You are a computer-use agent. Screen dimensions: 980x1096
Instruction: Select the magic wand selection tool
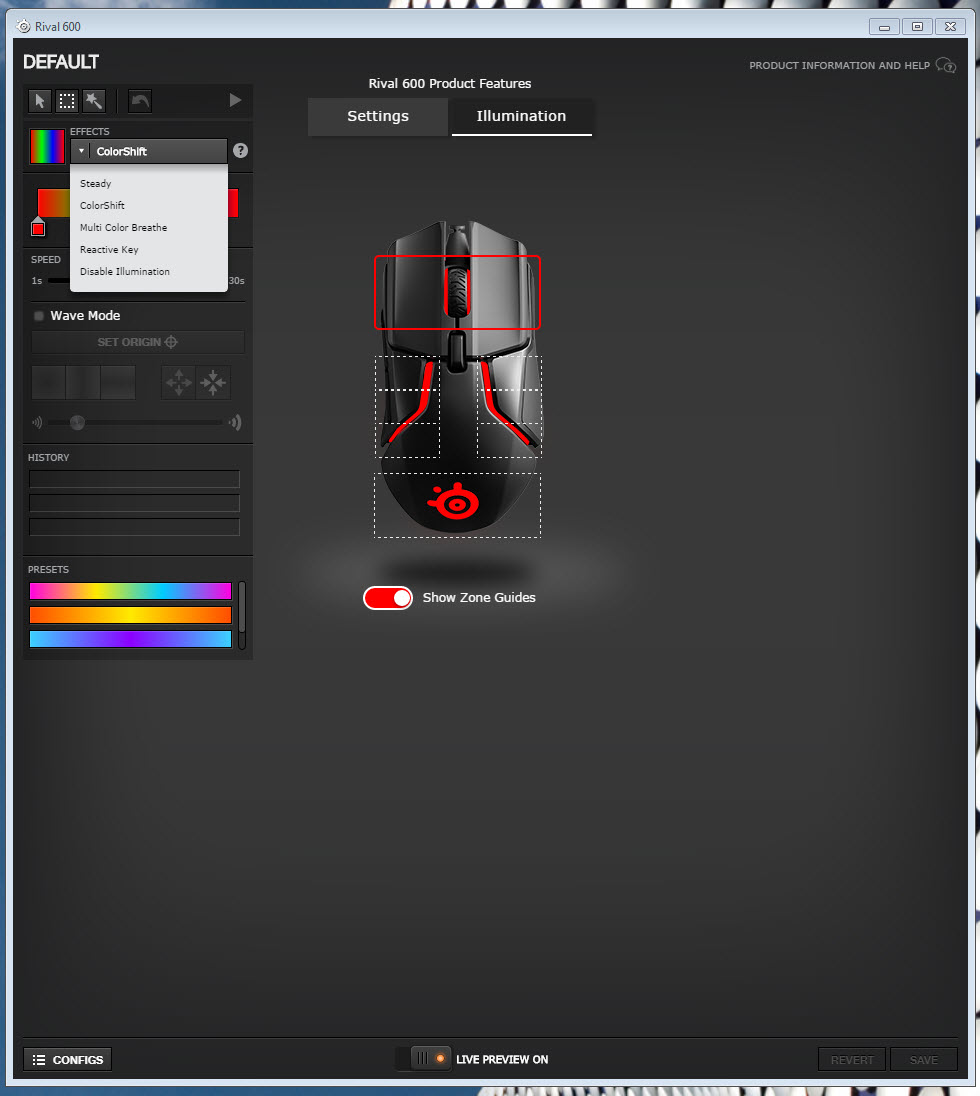94,101
